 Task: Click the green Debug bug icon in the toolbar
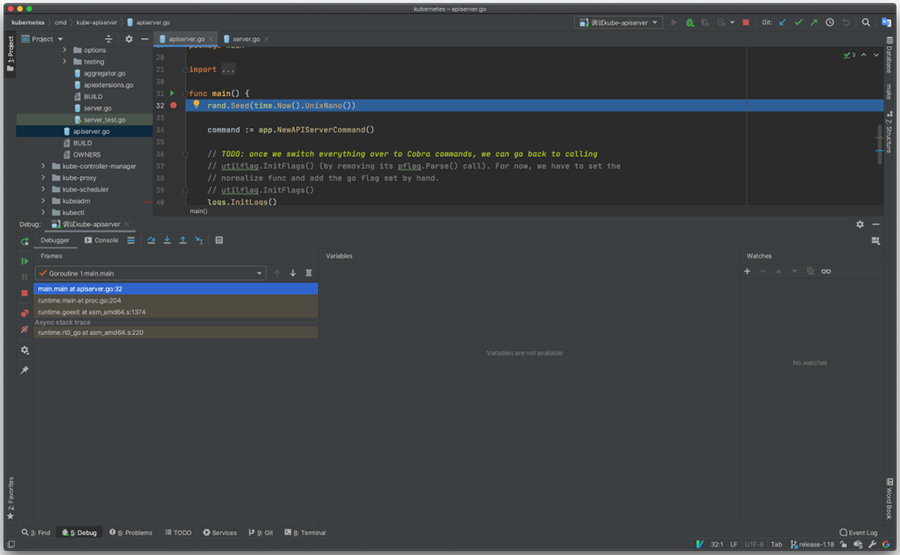689,22
